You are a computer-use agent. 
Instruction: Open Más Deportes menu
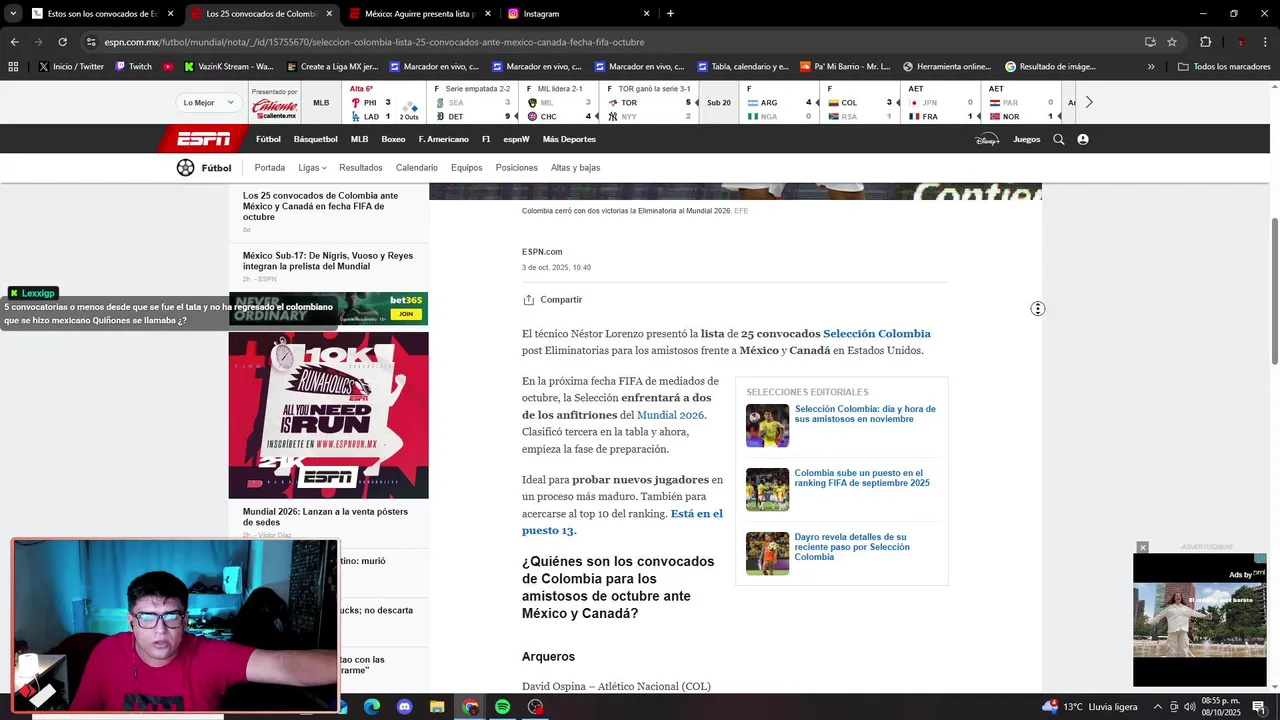[x=569, y=139]
